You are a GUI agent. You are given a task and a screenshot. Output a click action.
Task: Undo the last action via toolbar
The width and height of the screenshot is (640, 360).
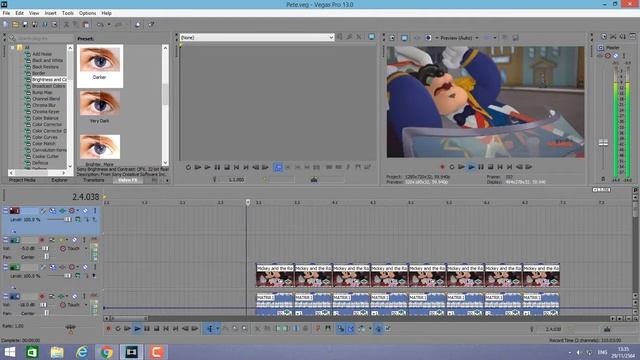tap(100, 24)
